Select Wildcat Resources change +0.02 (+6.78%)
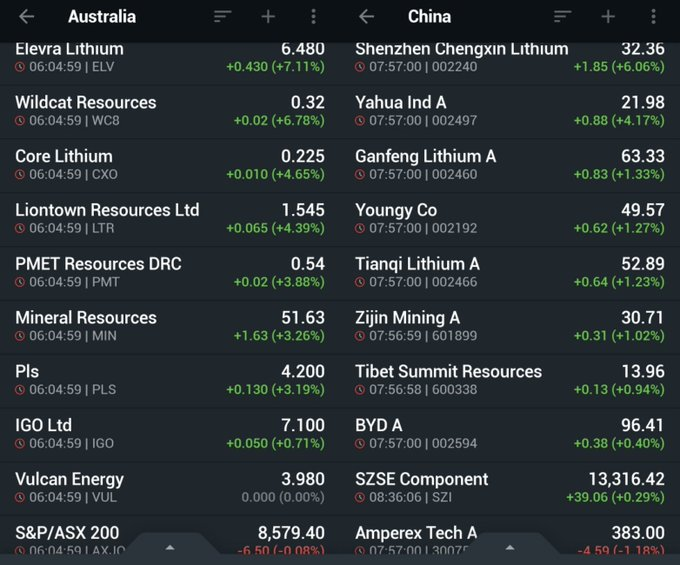This screenshot has width=680, height=565. (x=279, y=121)
